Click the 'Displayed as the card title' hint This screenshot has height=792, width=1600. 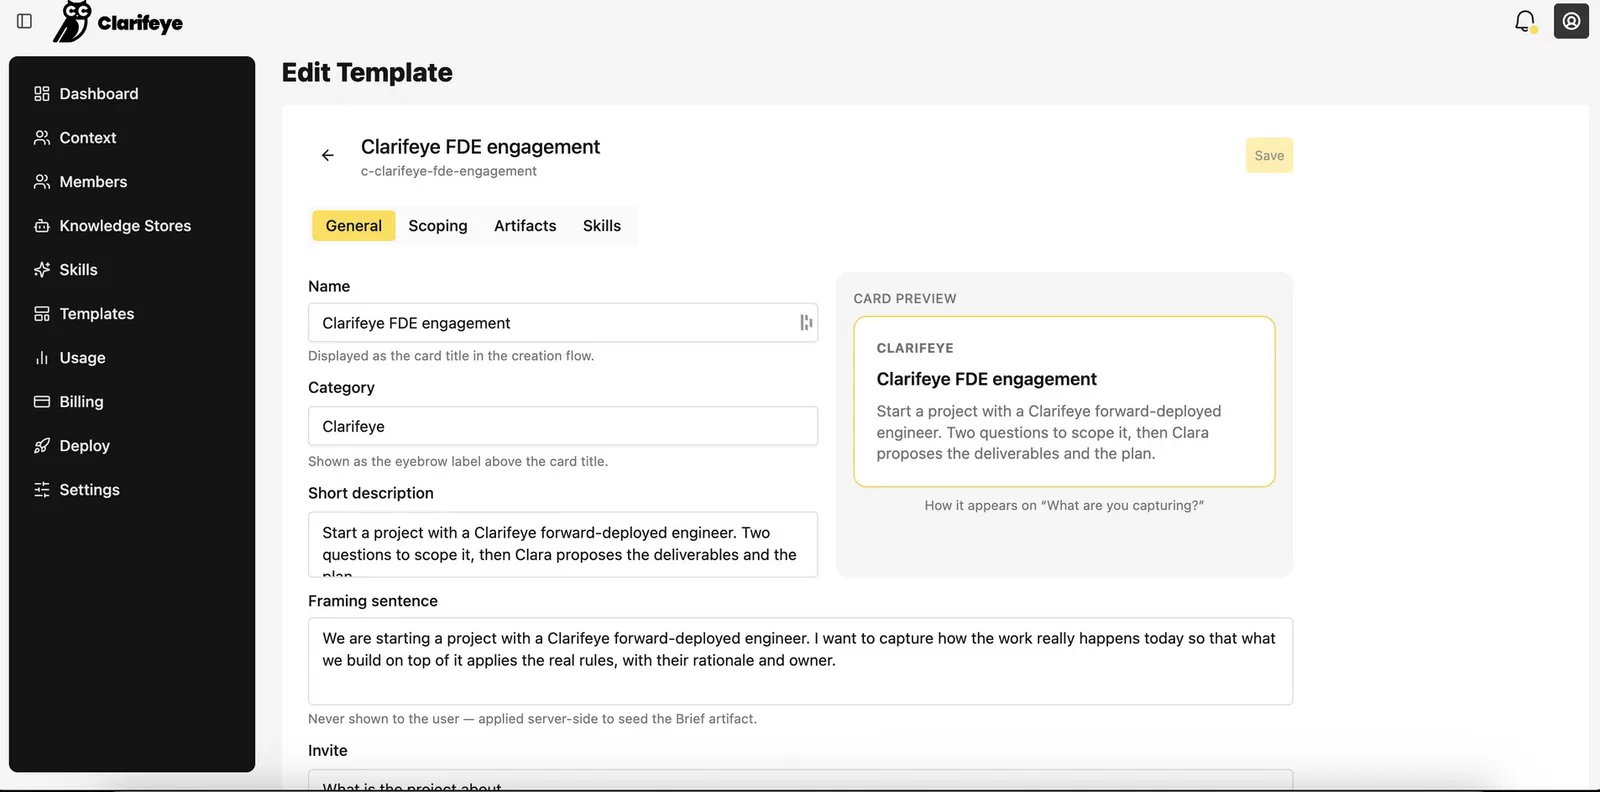coord(451,356)
